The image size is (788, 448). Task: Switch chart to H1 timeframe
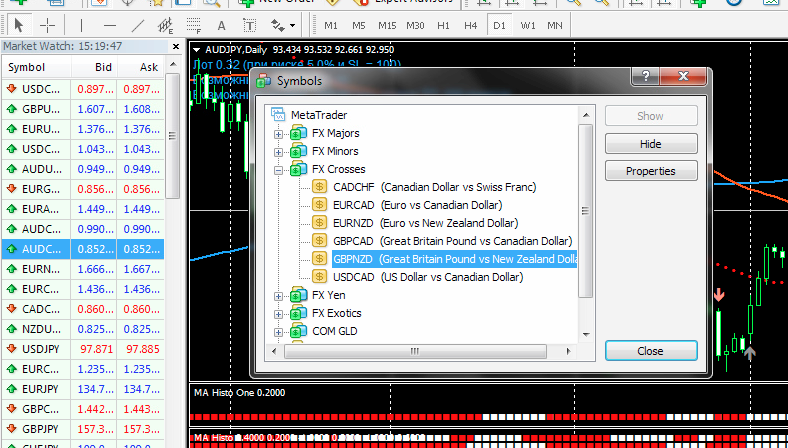pyautogui.click(x=443, y=26)
